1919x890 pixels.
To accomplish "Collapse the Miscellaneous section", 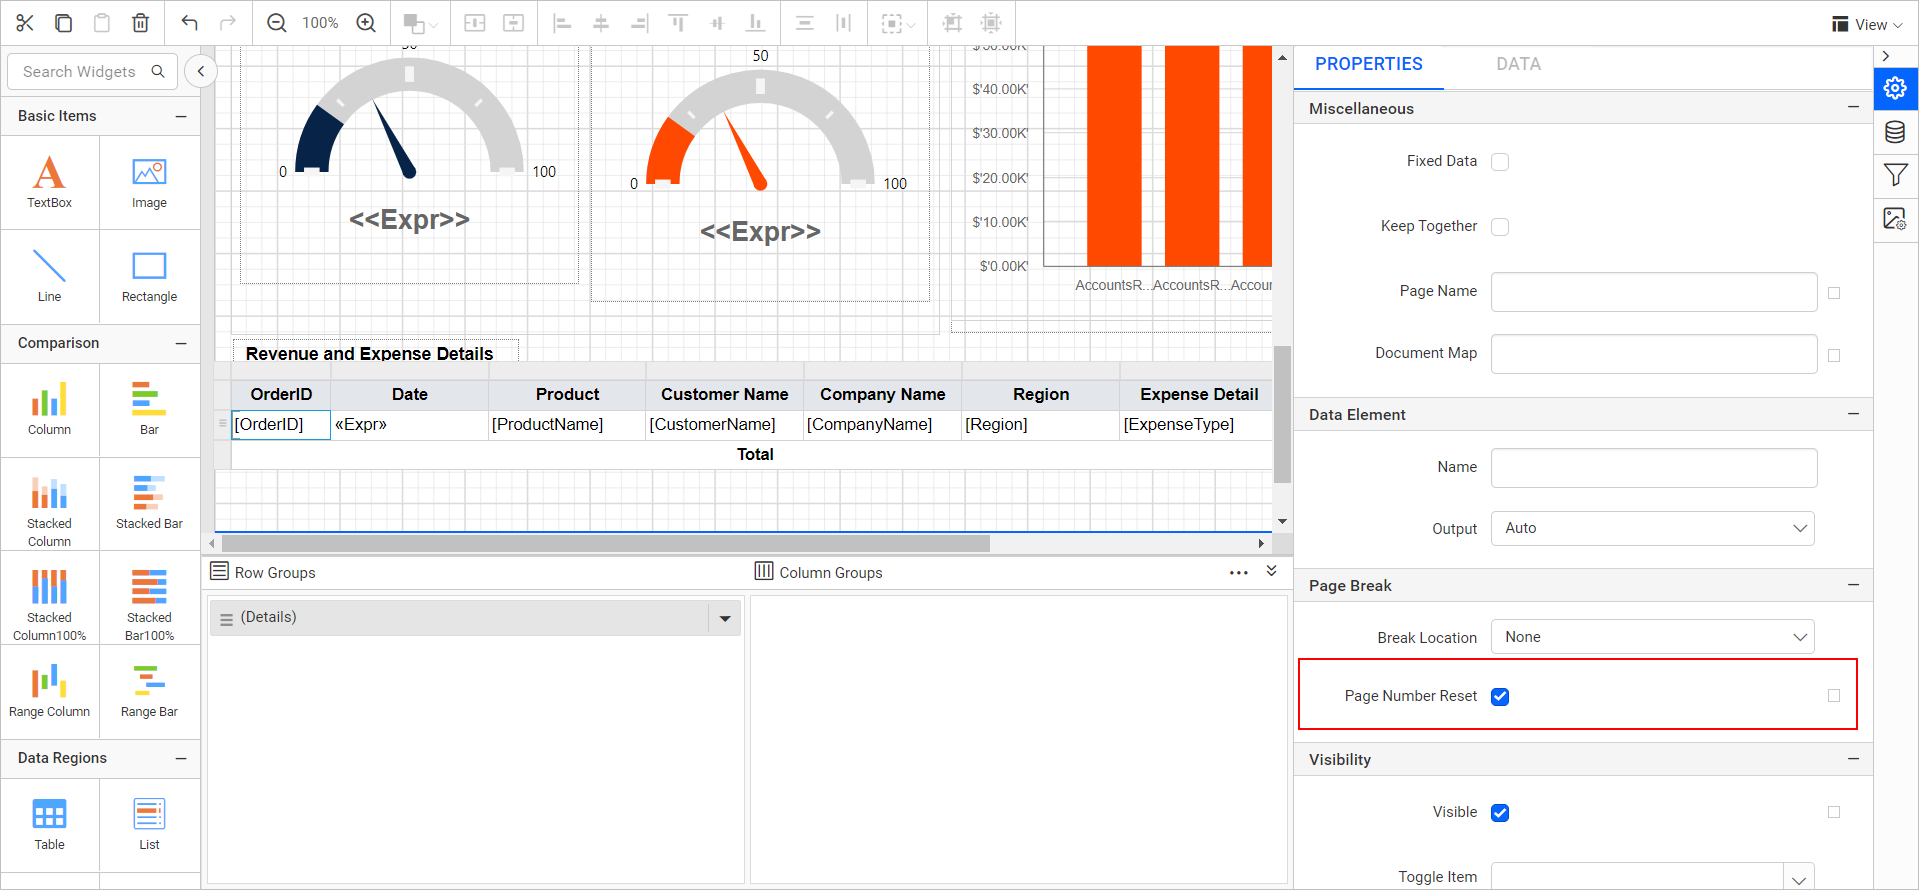I will [x=1853, y=107].
